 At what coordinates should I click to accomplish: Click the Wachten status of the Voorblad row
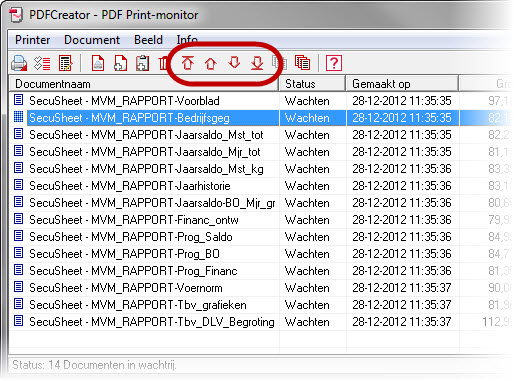click(x=307, y=101)
